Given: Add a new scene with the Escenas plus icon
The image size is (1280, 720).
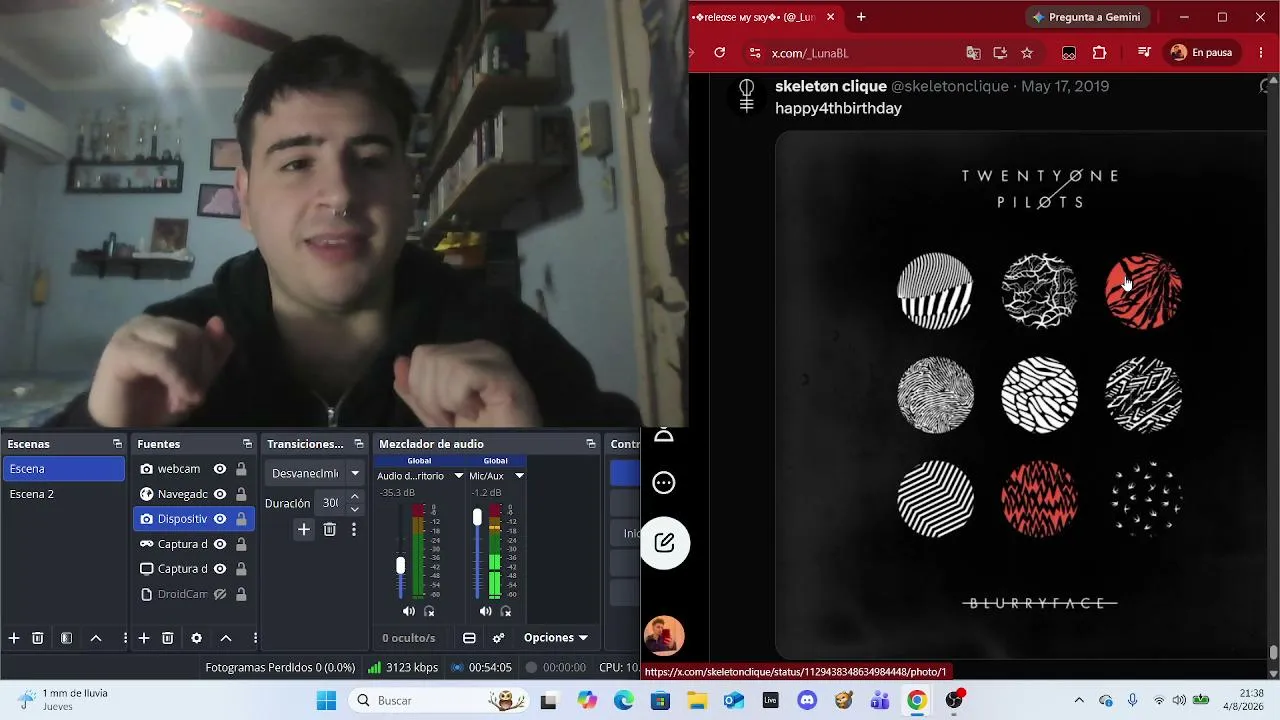Looking at the screenshot, I should [14, 638].
